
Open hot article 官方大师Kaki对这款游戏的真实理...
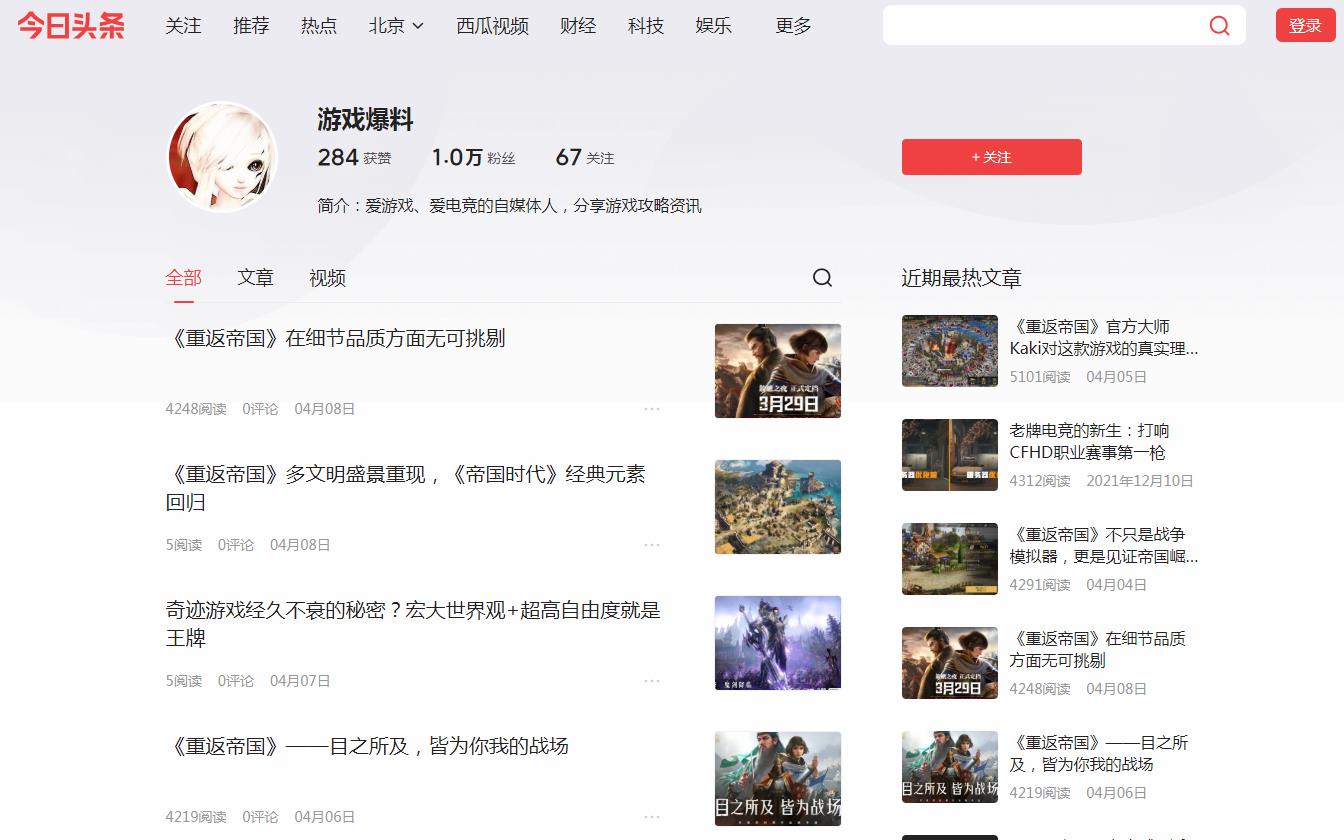[x=1104, y=338]
